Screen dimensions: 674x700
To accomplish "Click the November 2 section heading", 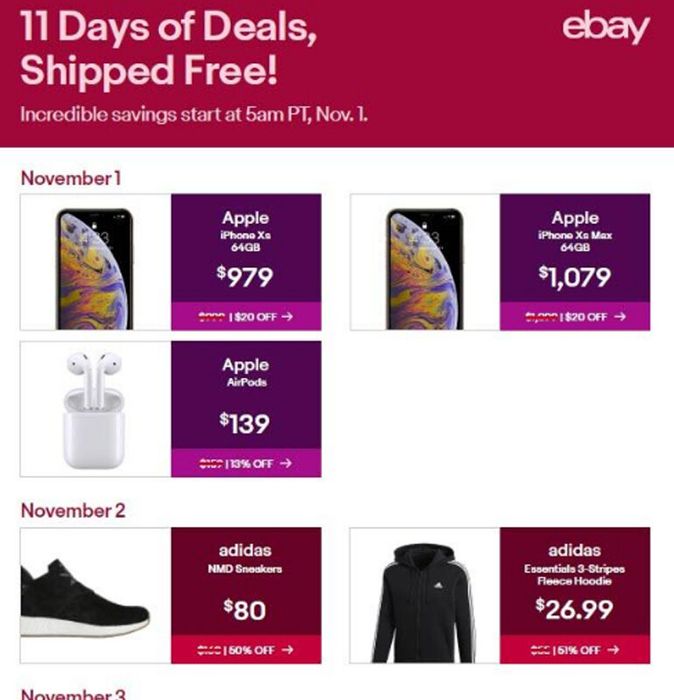I will [x=73, y=511].
